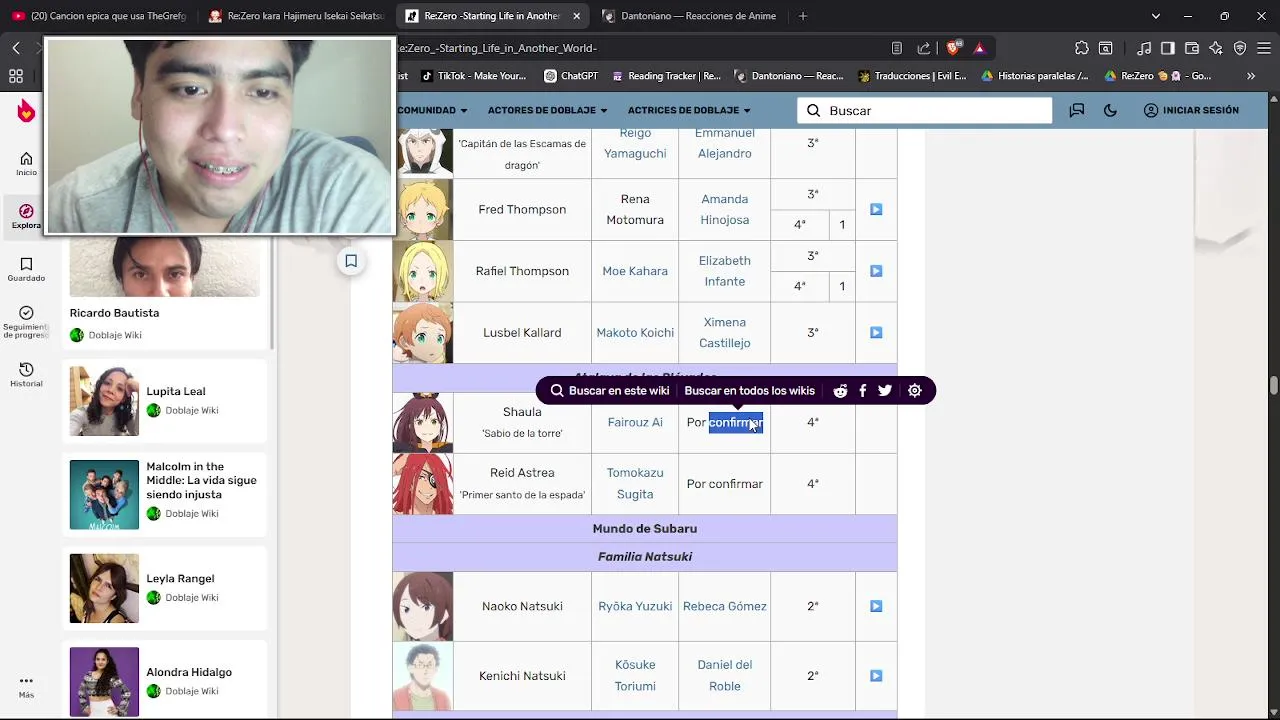Open Malcolm in the Middle card
Screen dimensions: 1280x720
click(165, 494)
